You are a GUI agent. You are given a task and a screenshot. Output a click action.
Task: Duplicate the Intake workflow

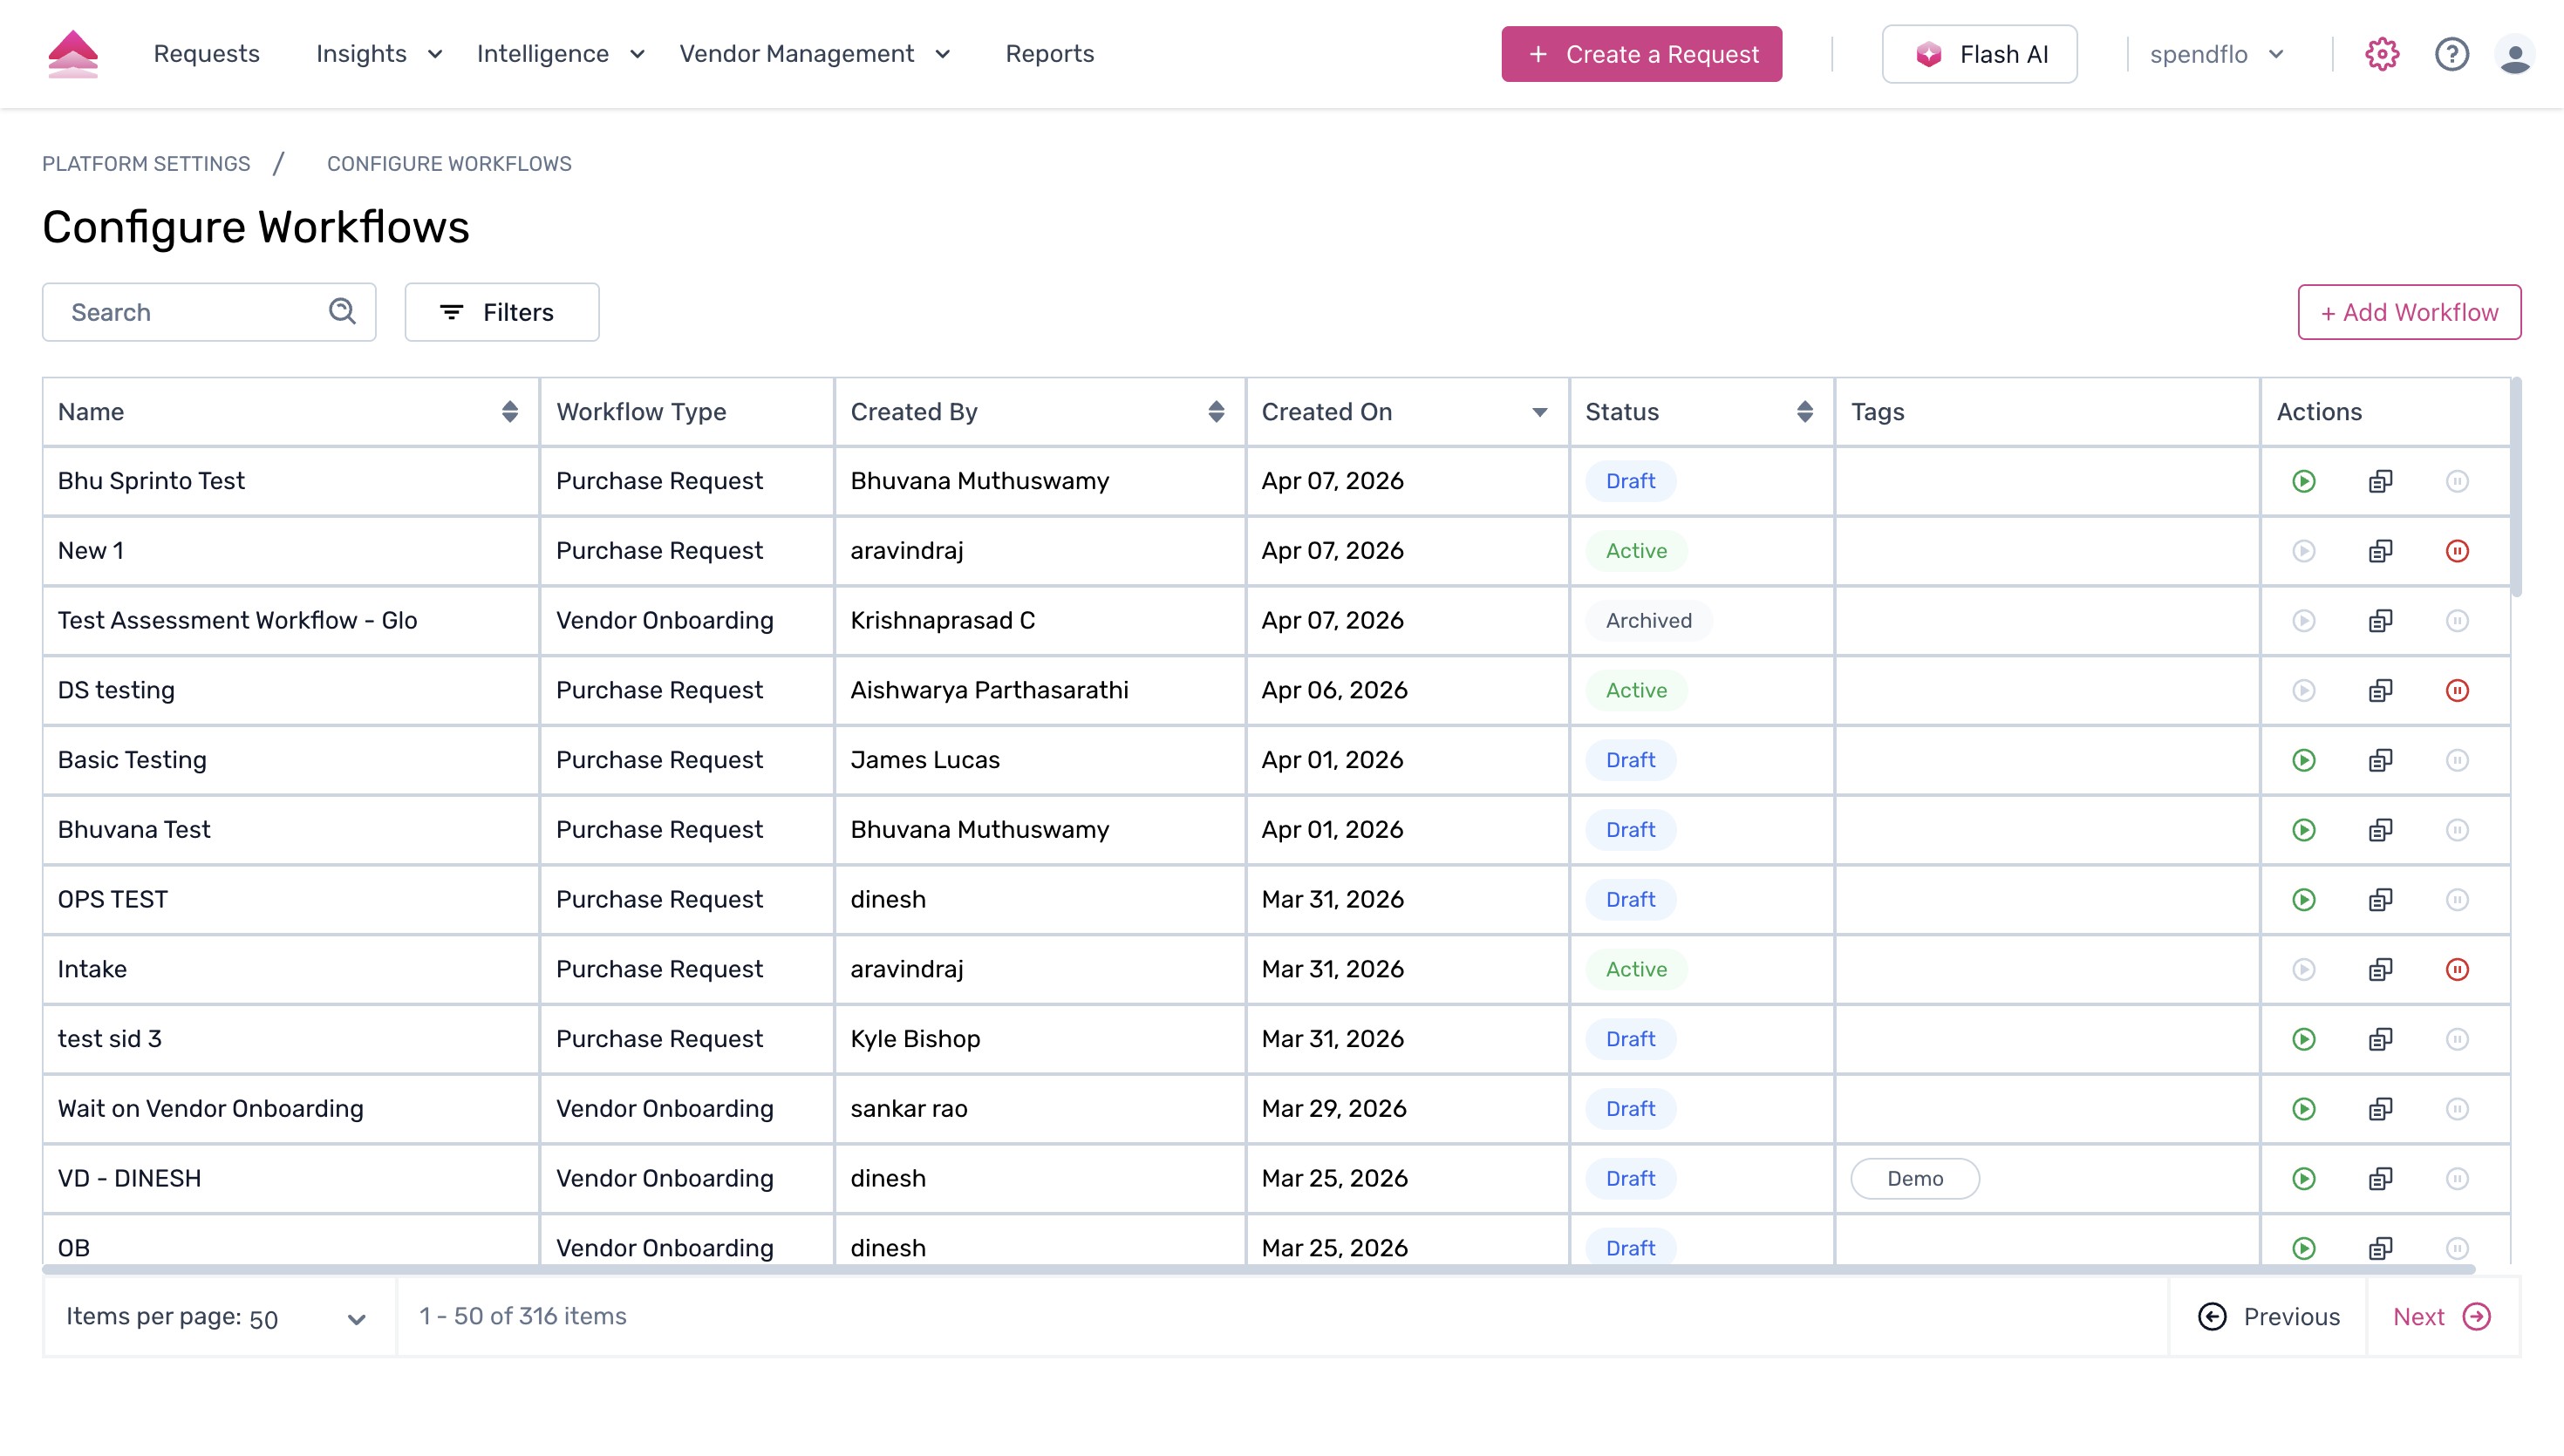[2381, 968]
